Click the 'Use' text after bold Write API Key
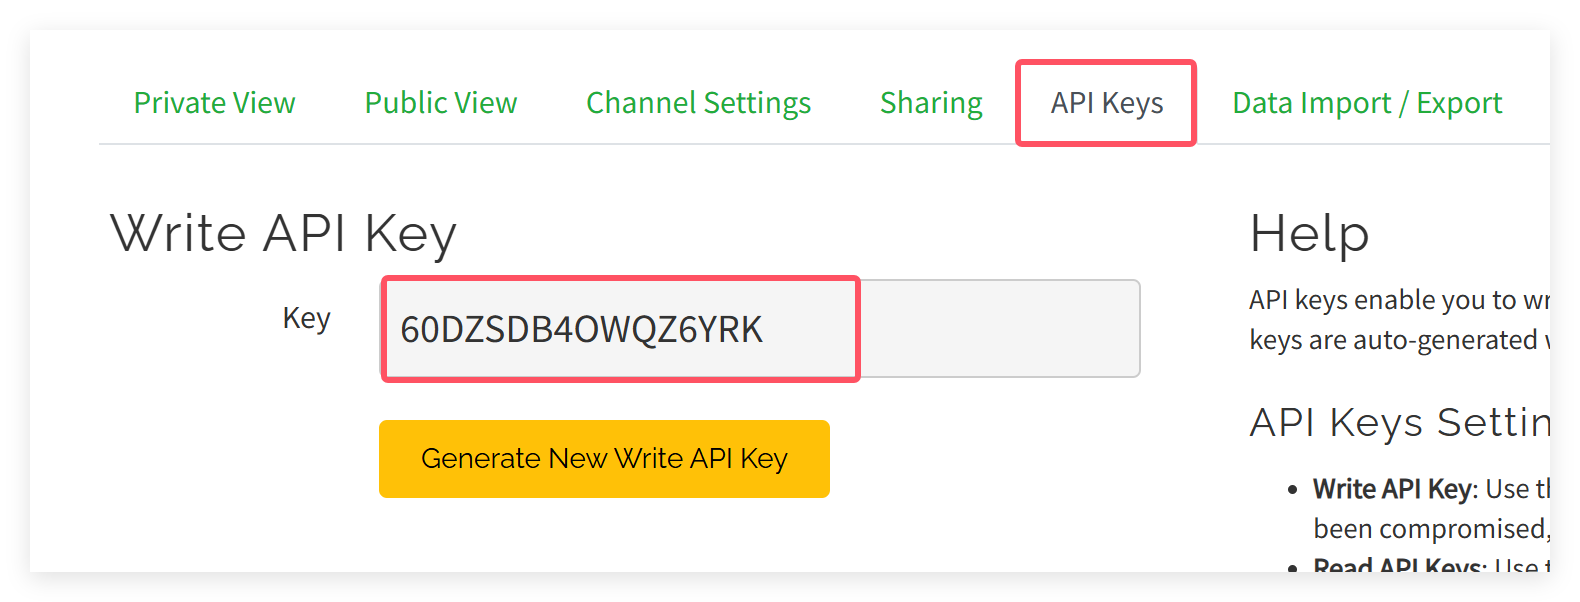The height and width of the screenshot is (602, 1580). (x=1508, y=489)
